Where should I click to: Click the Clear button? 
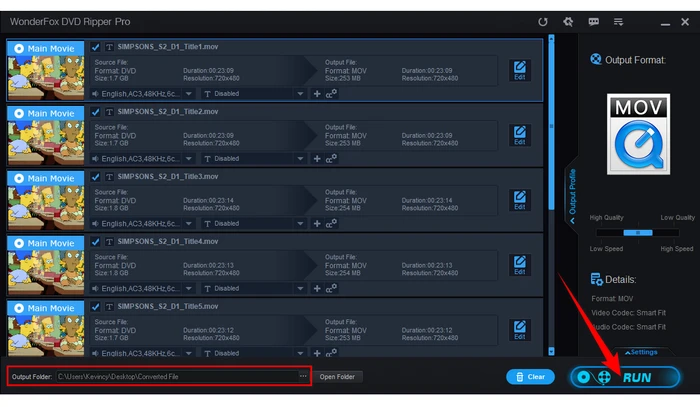(x=530, y=377)
